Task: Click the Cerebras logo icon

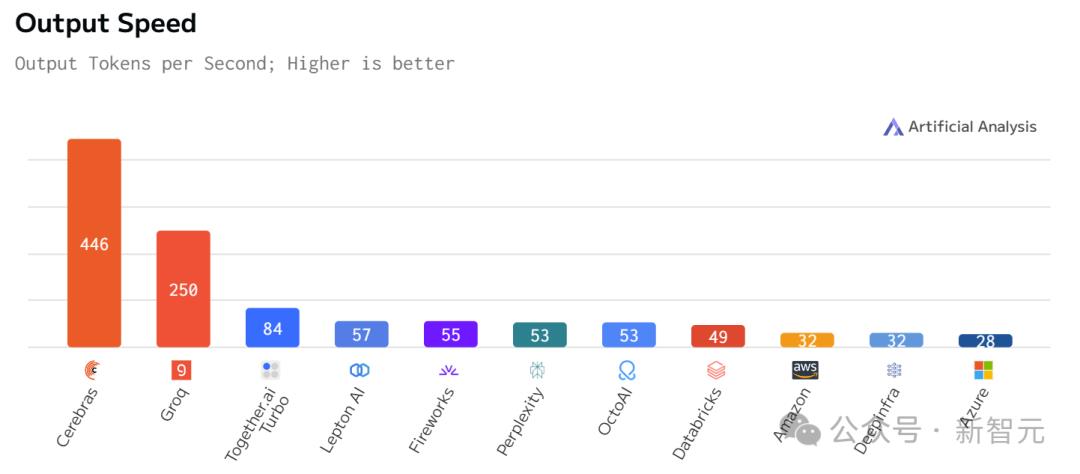Action: (93, 370)
